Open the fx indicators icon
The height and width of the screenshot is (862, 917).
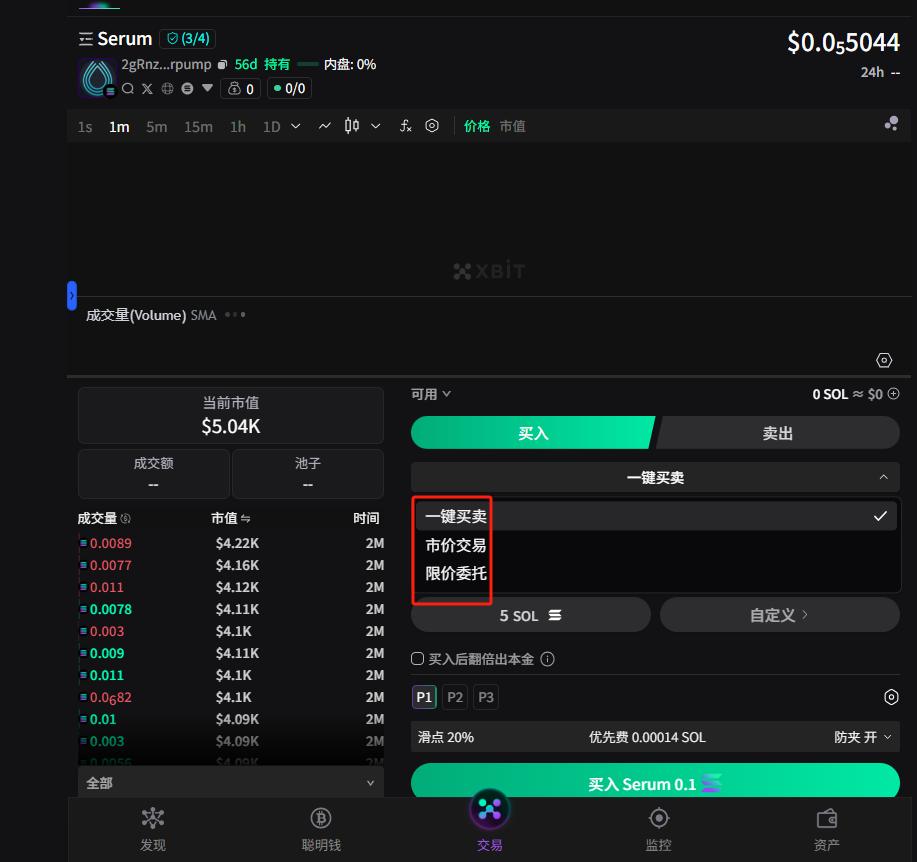(x=405, y=126)
